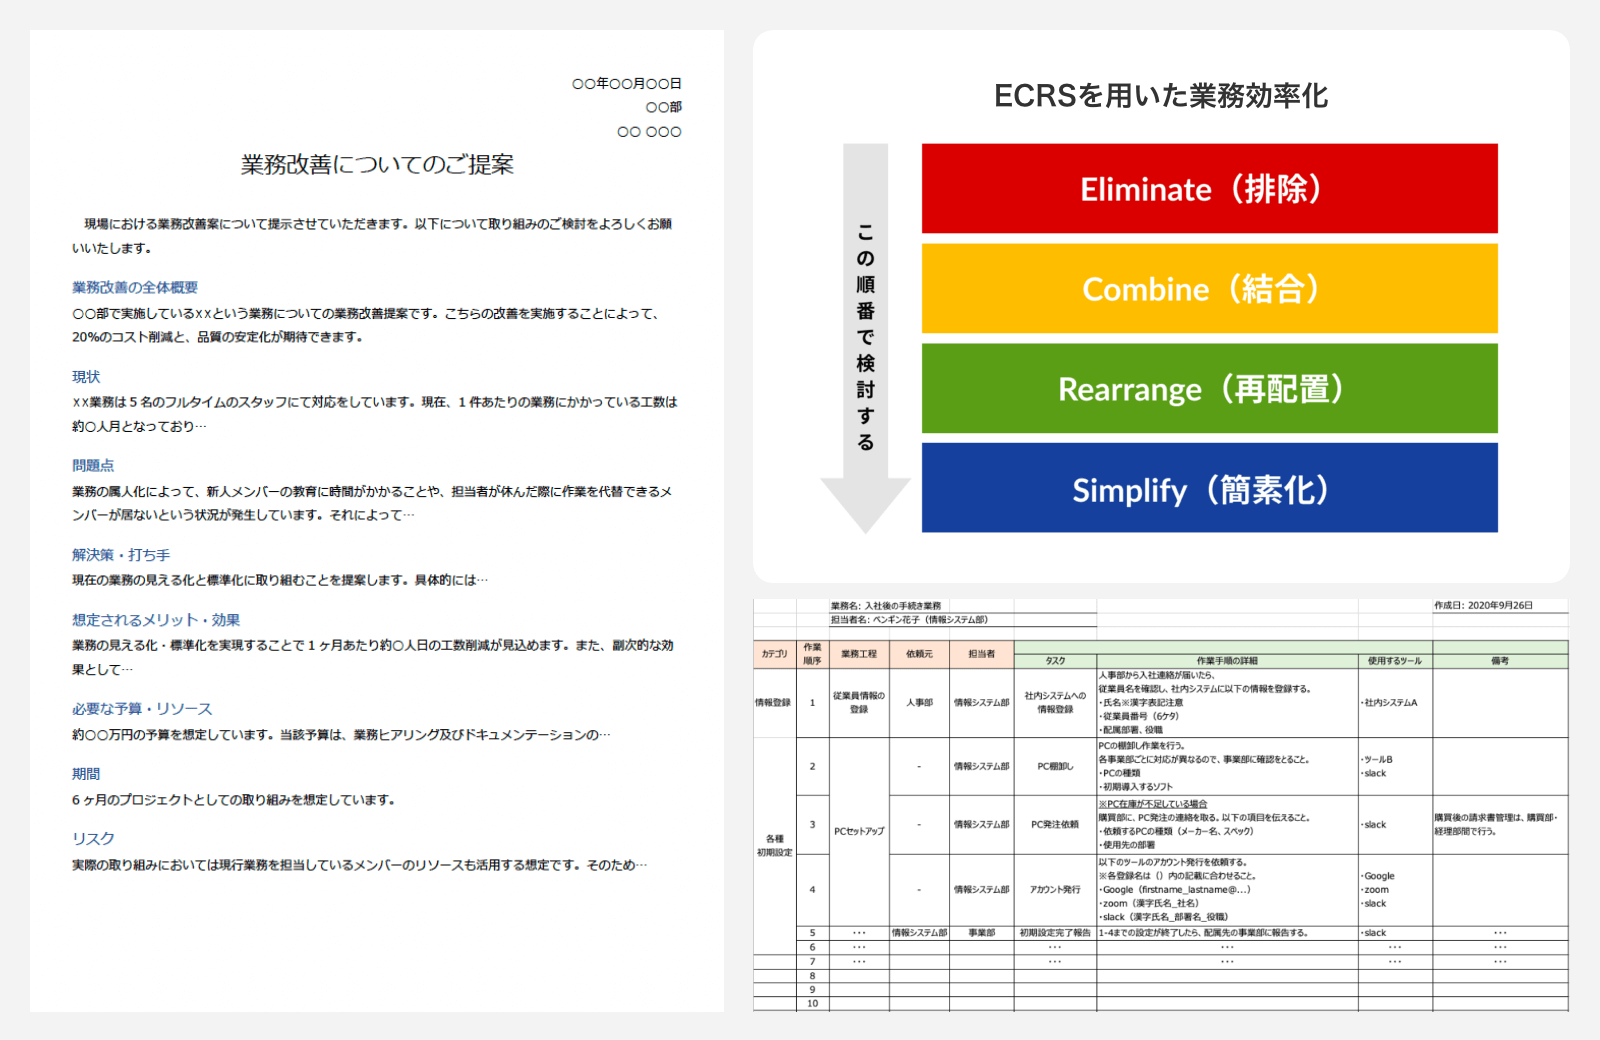Select the 期間 section heading
1600x1040 pixels.
click(x=86, y=774)
